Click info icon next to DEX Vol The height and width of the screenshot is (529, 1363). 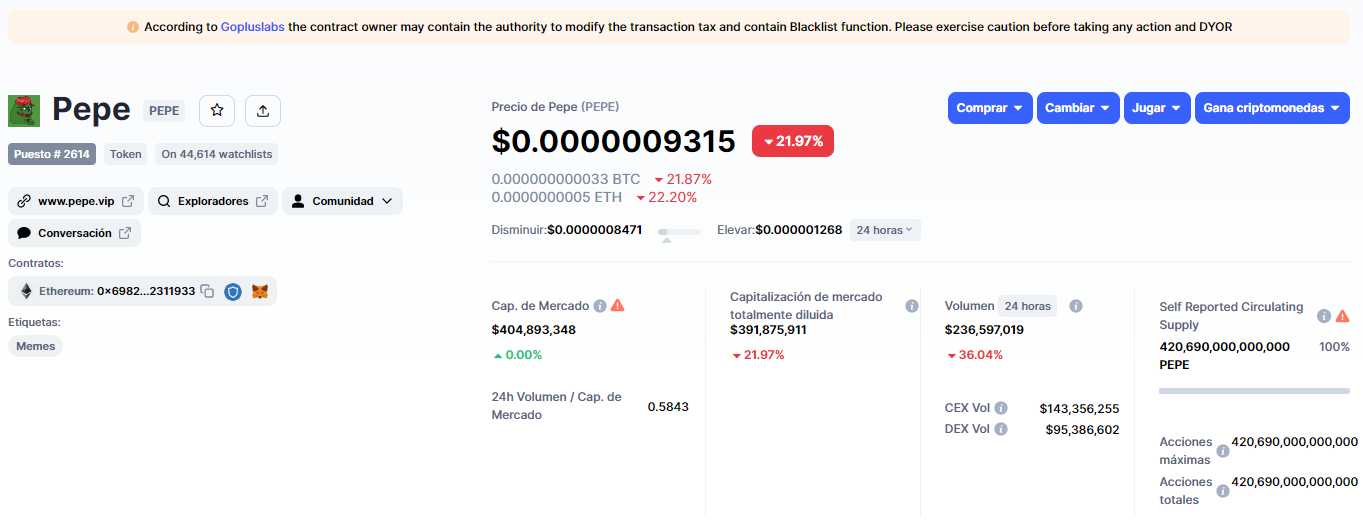click(x=1001, y=429)
